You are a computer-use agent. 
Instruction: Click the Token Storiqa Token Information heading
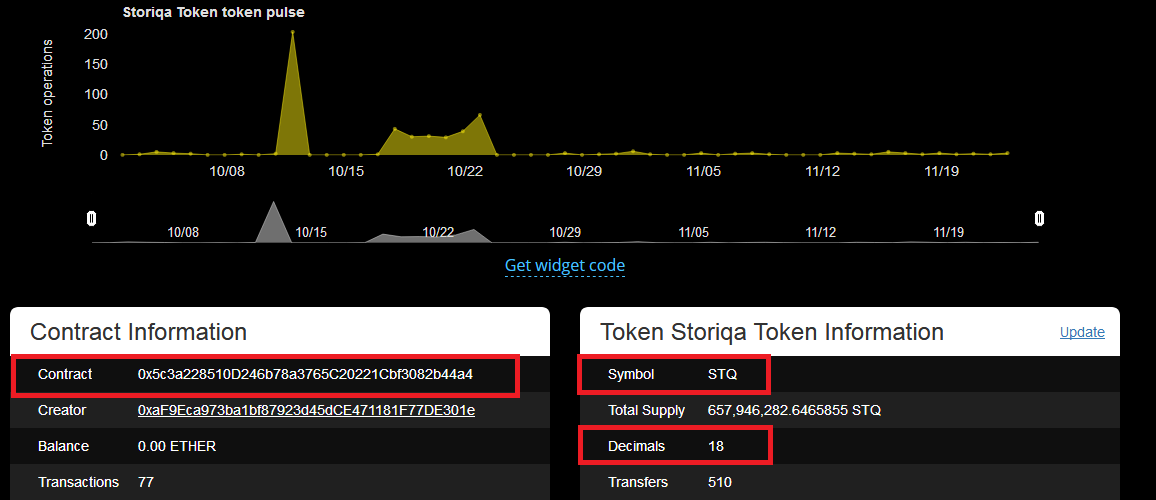click(x=772, y=332)
